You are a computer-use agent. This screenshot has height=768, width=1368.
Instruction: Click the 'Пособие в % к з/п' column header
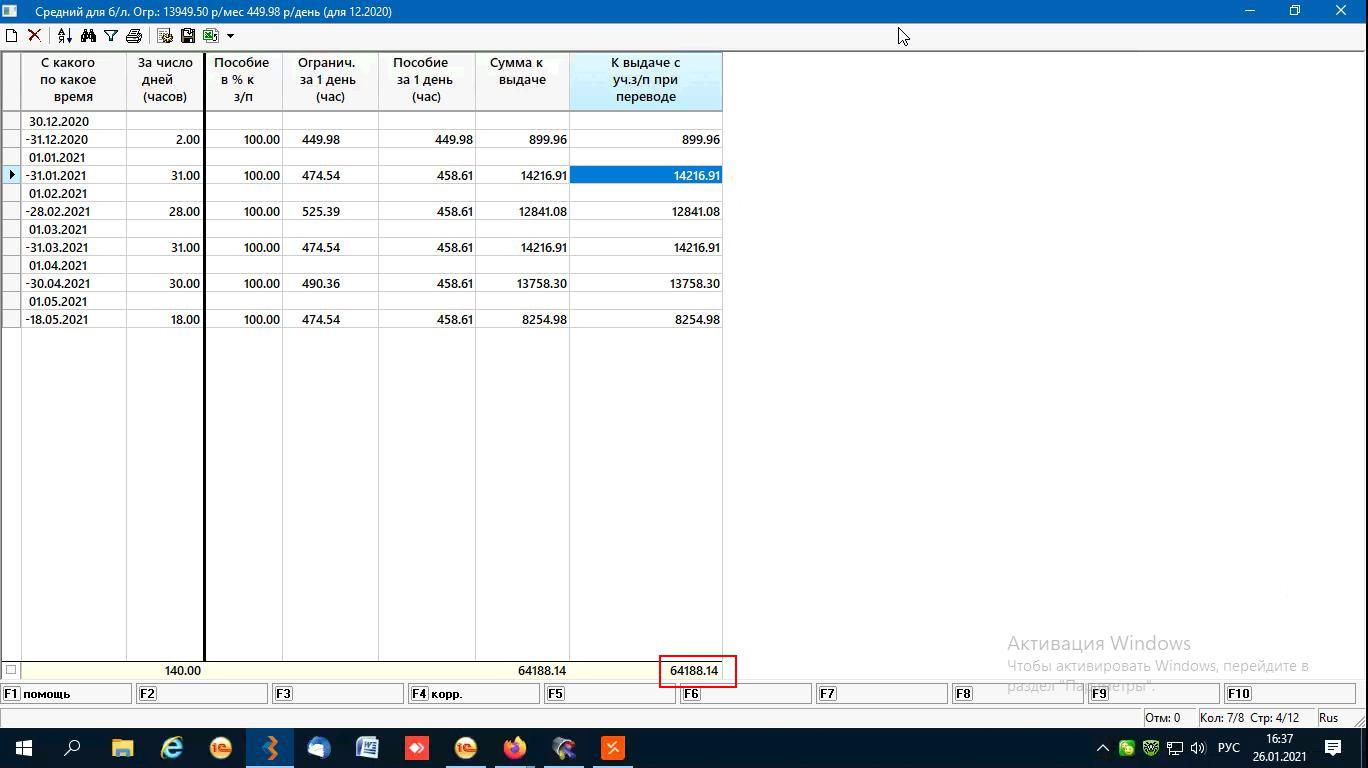(243, 80)
